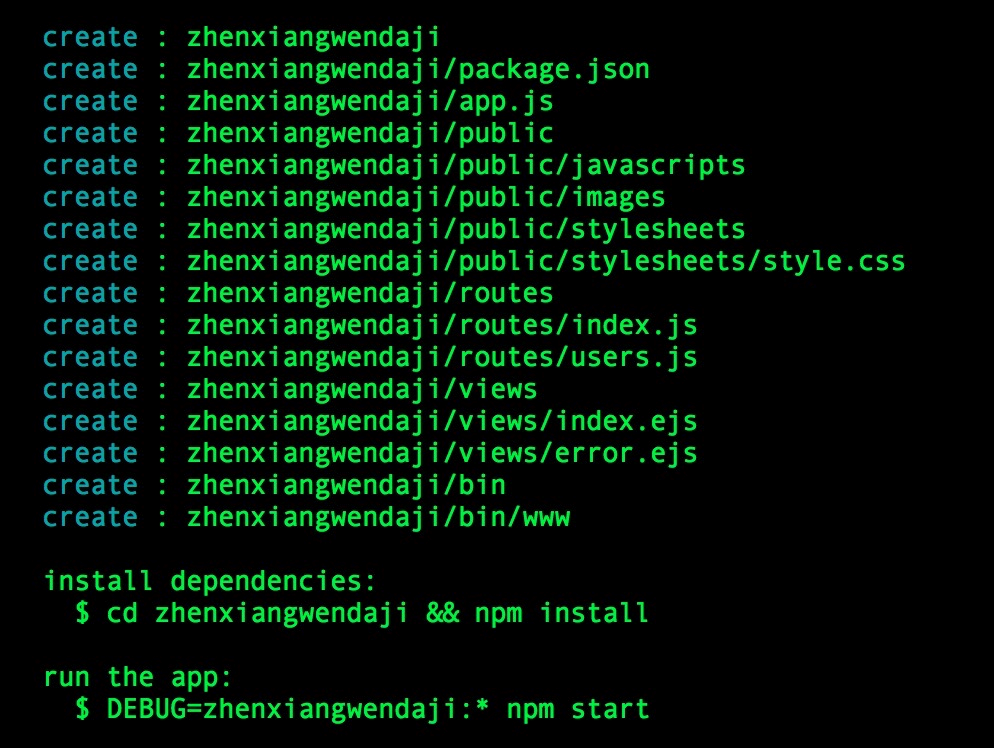
Task: Click the path 'zhenxiangwendaji/bin/www'
Action: click(378, 517)
